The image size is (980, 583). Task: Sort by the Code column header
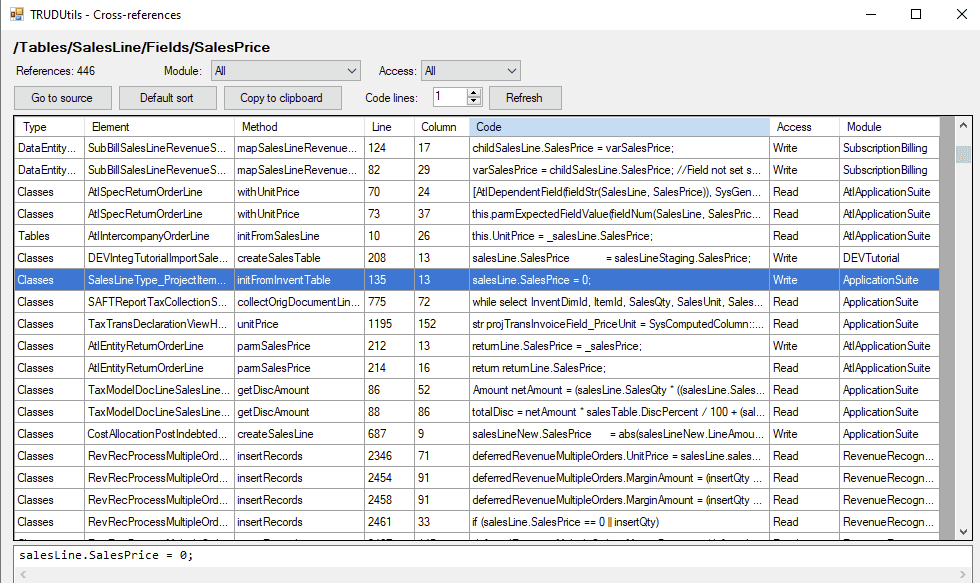pyautogui.click(x=618, y=127)
